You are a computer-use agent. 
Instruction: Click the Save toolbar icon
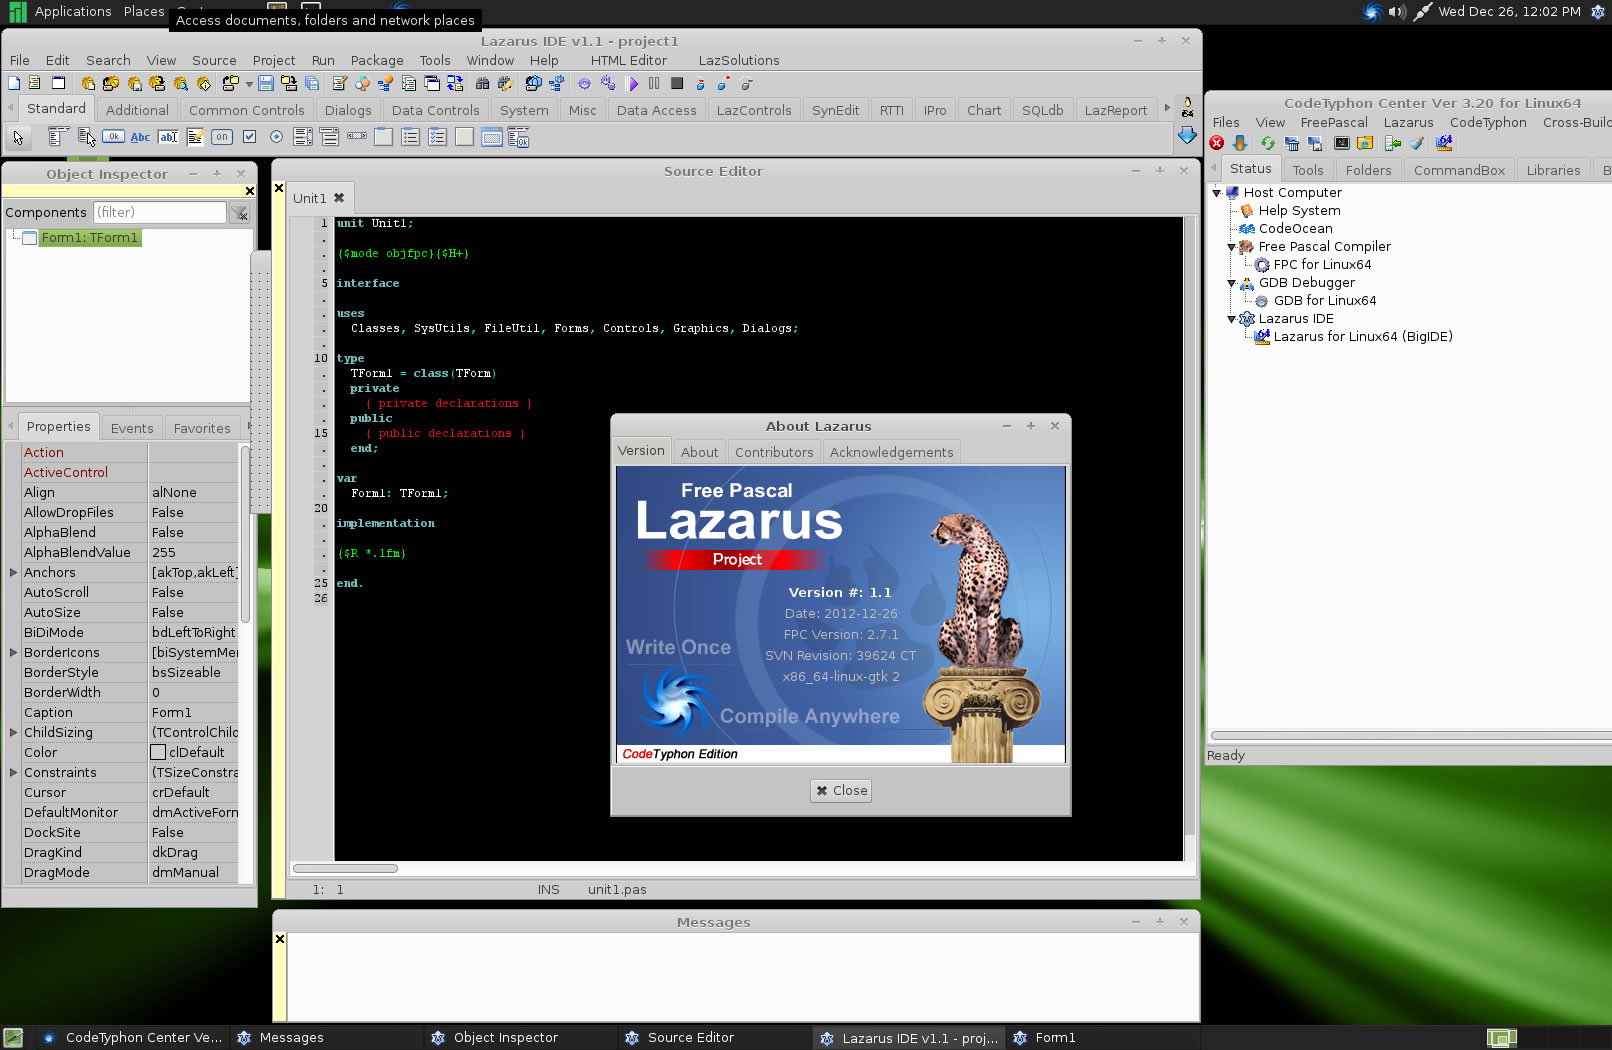(265, 83)
